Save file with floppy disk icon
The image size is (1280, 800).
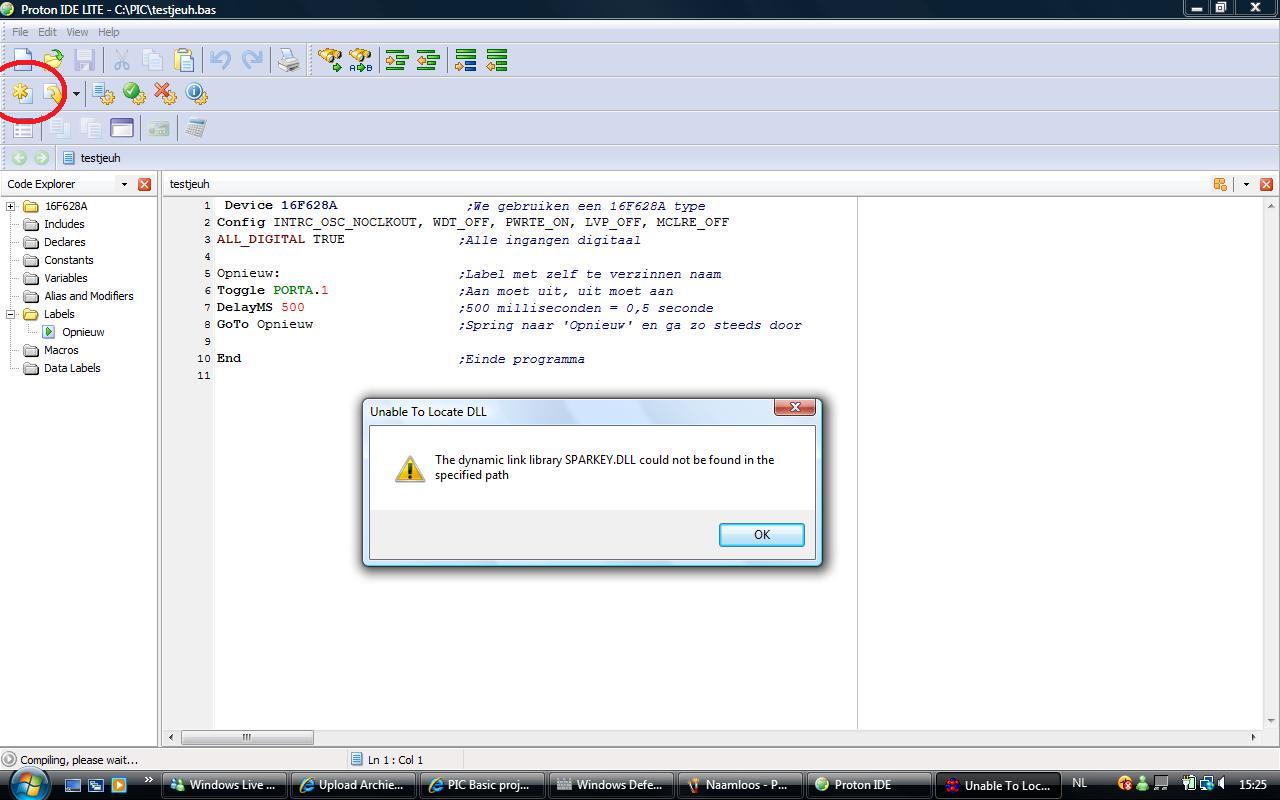click(x=85, y=61)
